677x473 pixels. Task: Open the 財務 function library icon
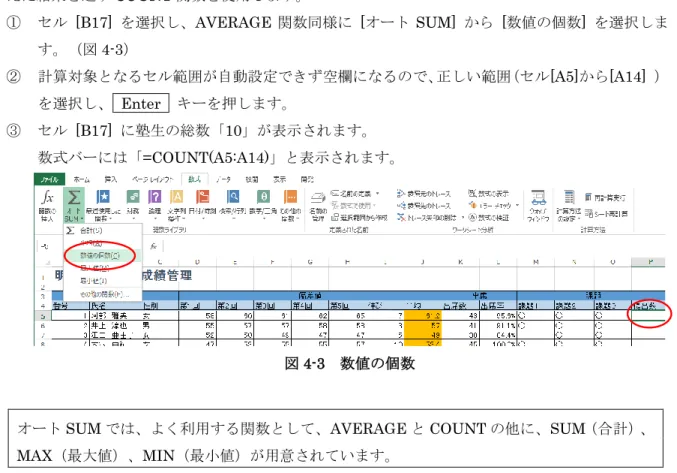pos(133,197)
